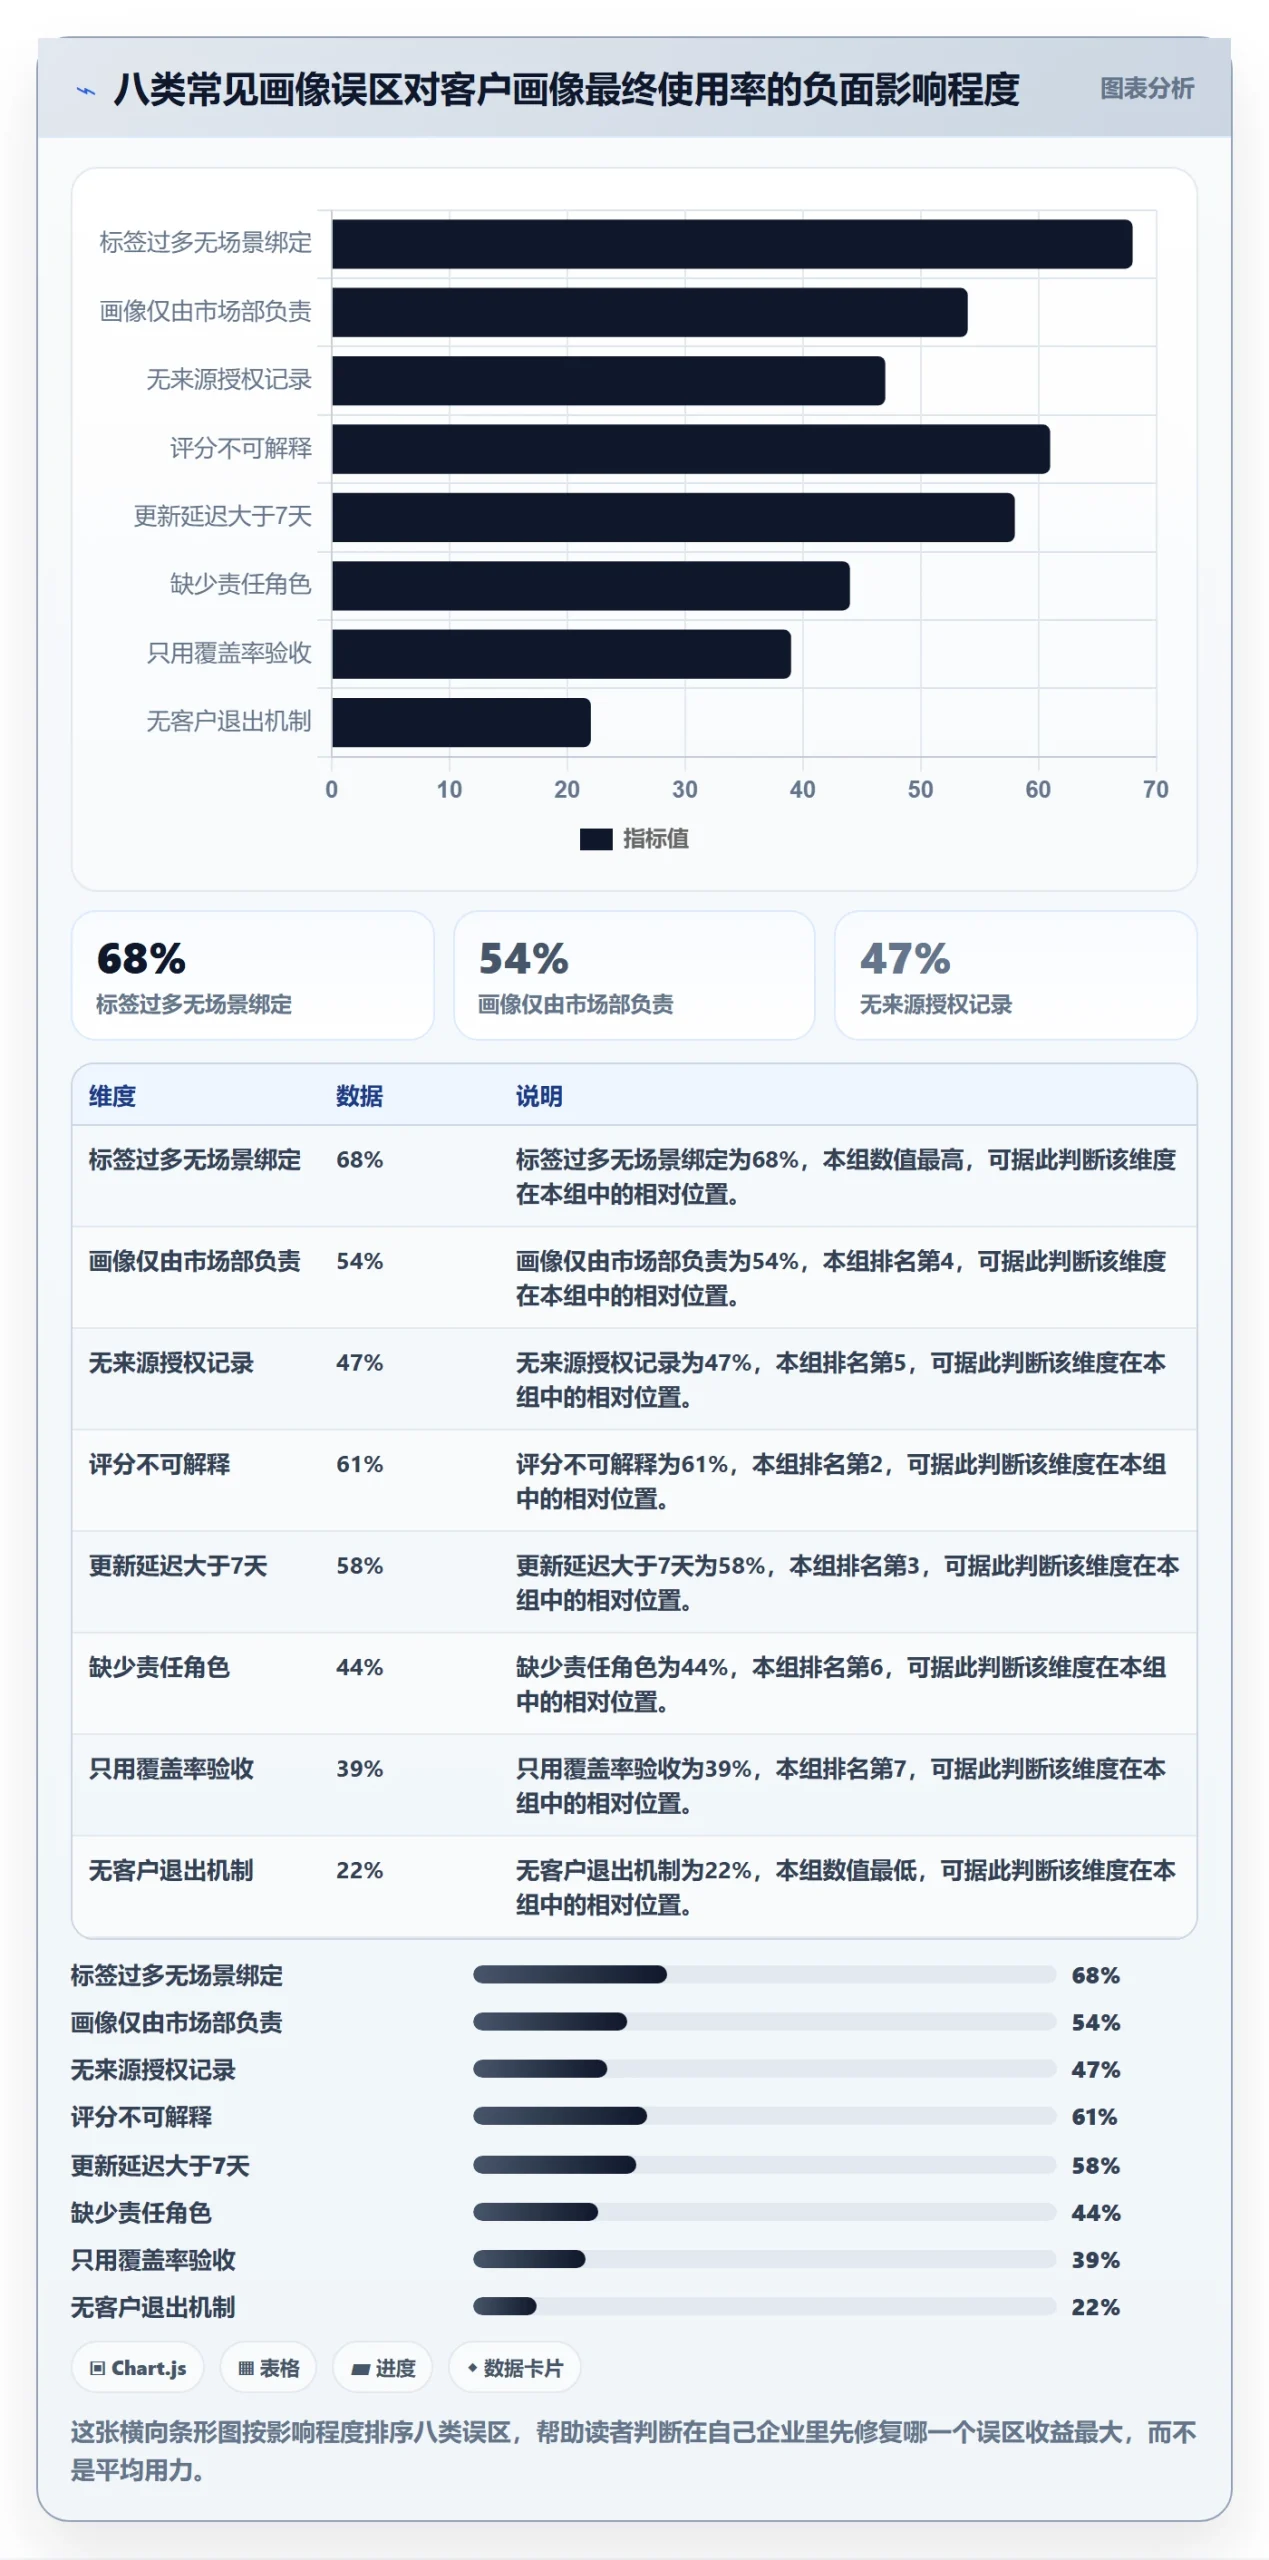The width and height of the screenshot is (1269, 2560).
Task: Click the description saying 本组排名第6
Action: 841,1684
